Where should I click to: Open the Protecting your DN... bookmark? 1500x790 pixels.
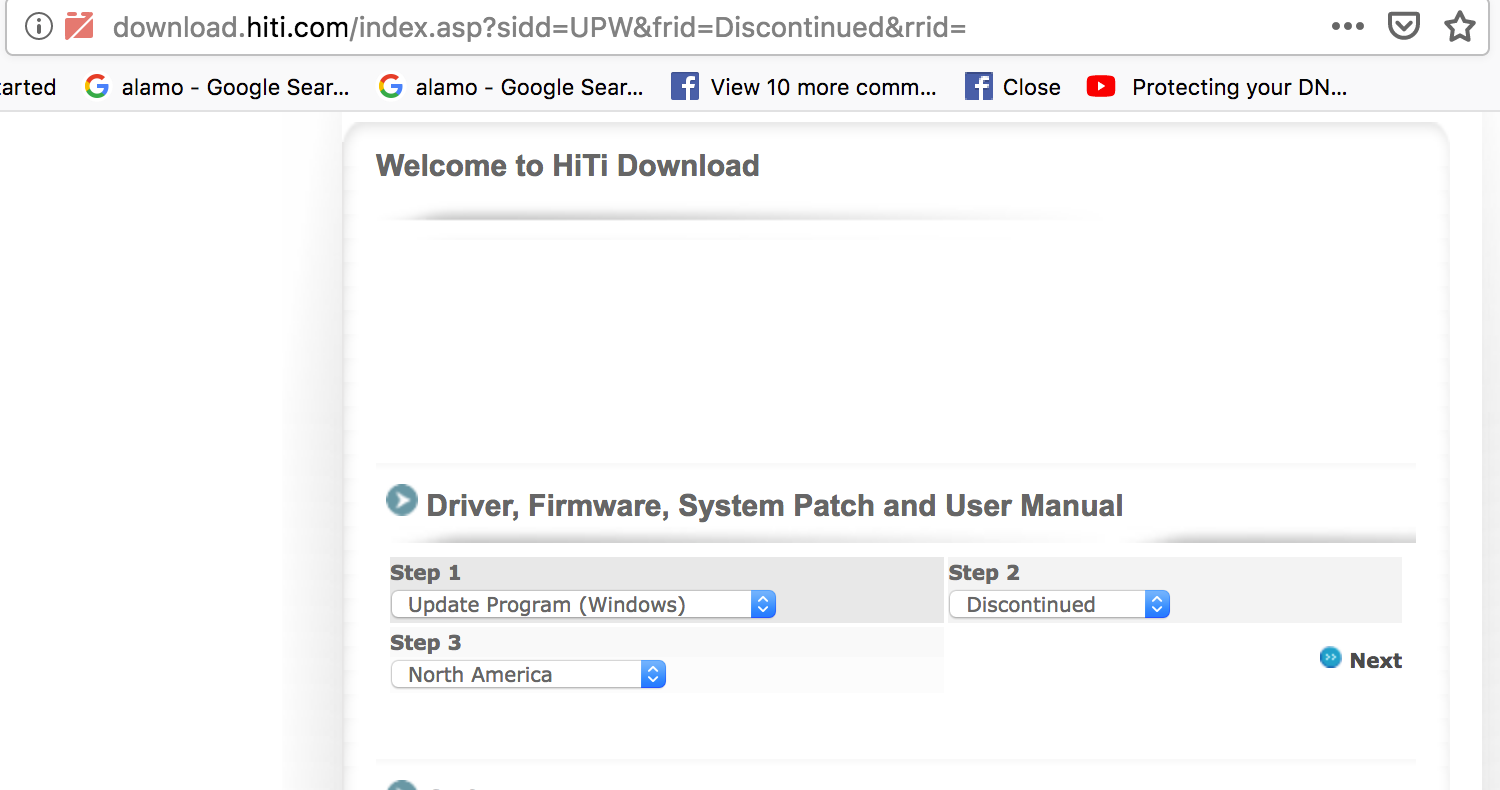(1217, 87)
